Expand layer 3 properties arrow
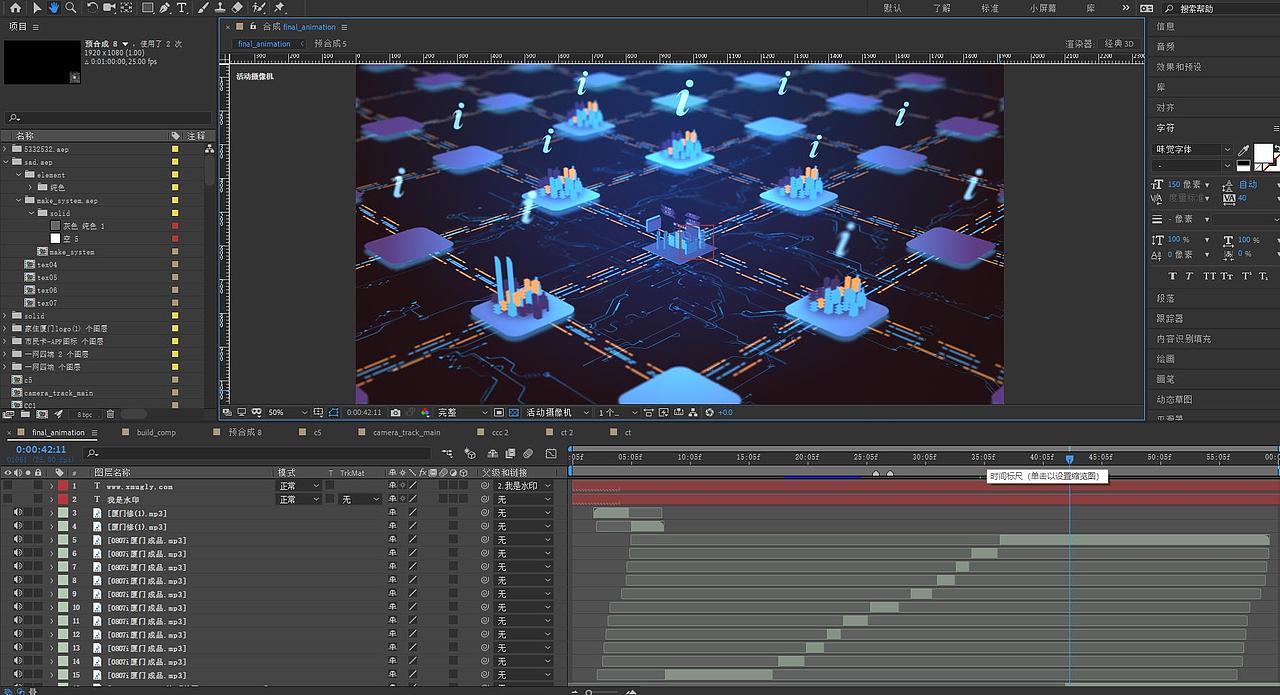 51,513
